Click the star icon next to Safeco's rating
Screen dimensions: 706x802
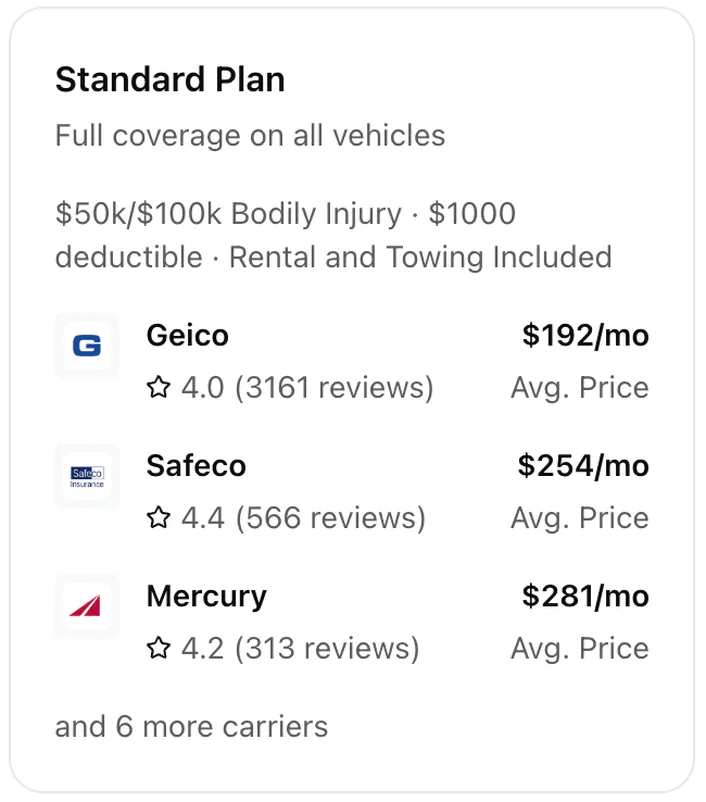coord(158,518)
